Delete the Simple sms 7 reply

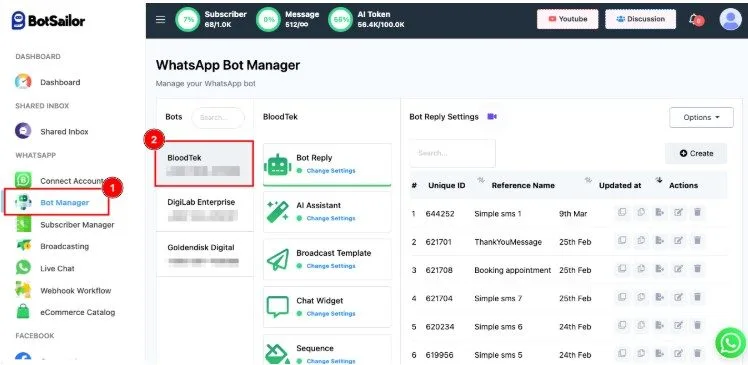pyautogui.click(x=697, y=297)
